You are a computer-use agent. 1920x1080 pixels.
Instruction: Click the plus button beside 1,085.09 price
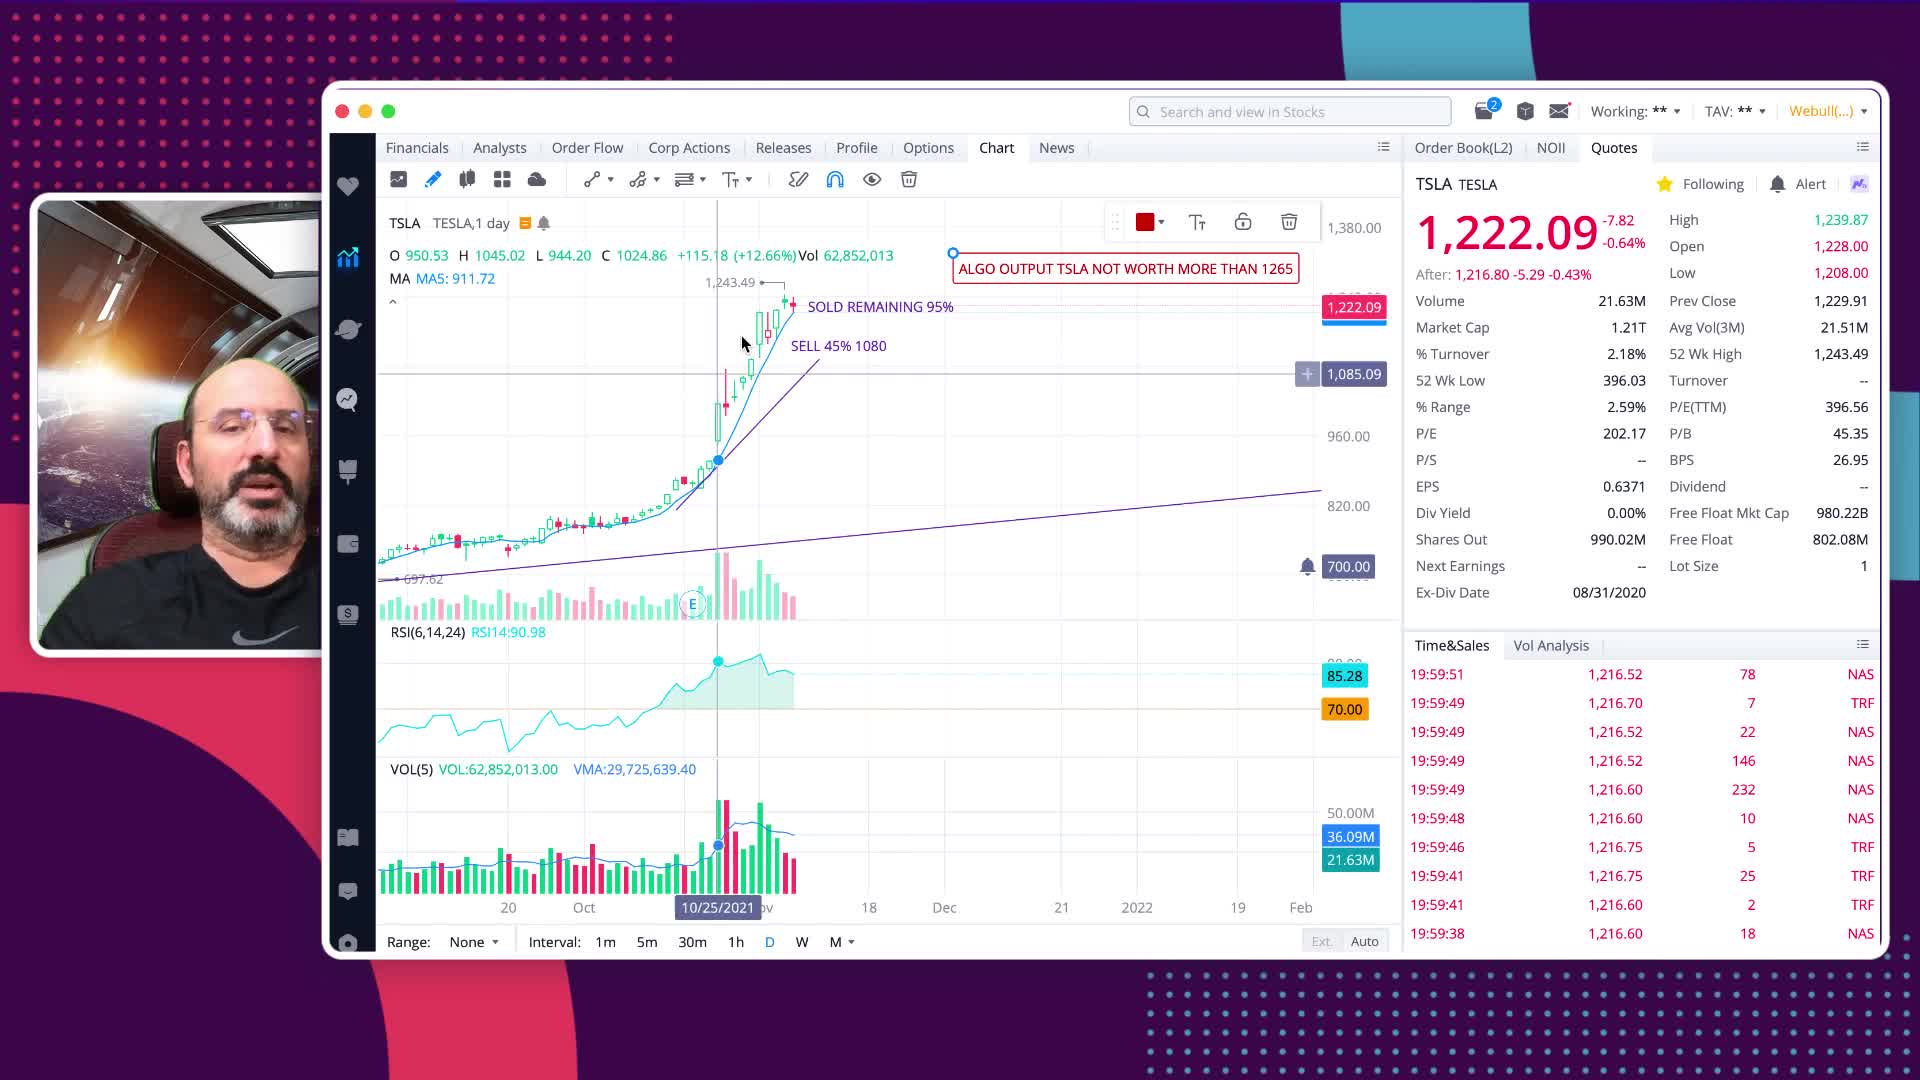point(1307,374)
